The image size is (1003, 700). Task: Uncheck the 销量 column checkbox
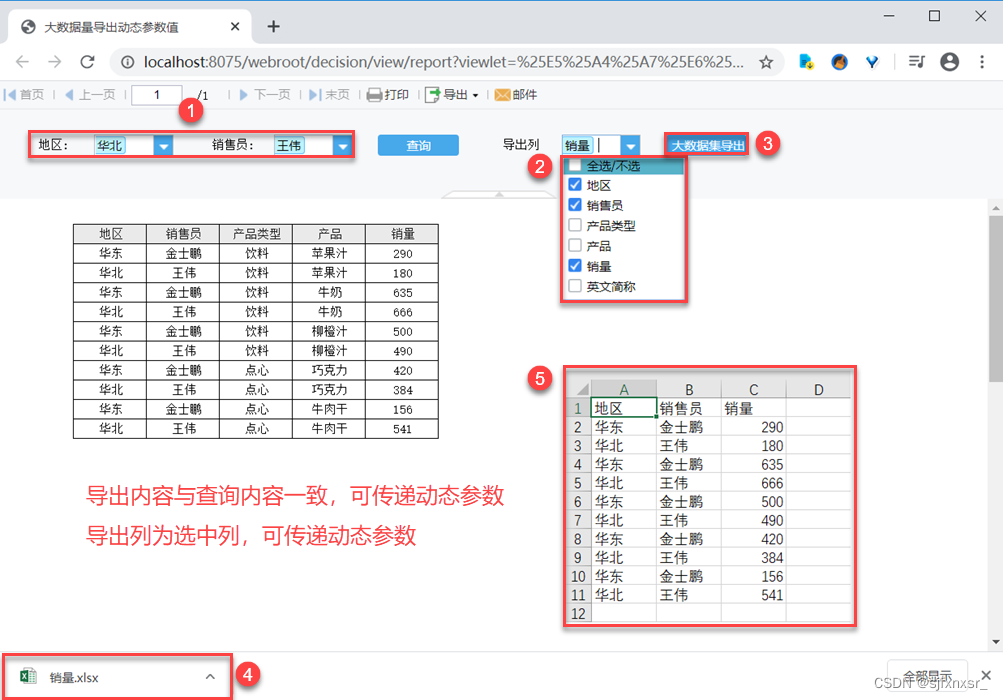pyautogui.click(x=575, y=266)
